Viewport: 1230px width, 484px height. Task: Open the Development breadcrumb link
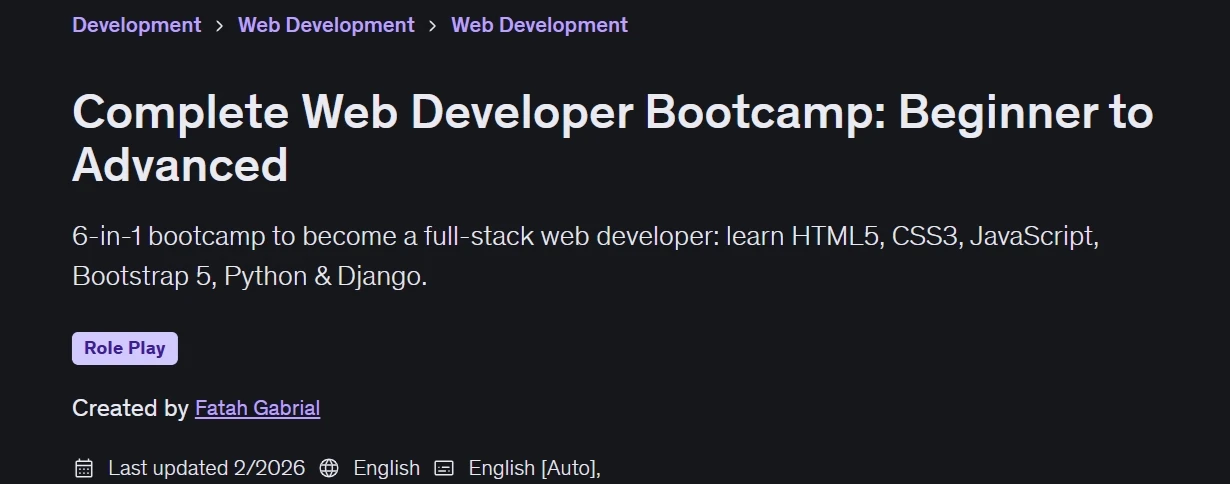pos(137,25)
